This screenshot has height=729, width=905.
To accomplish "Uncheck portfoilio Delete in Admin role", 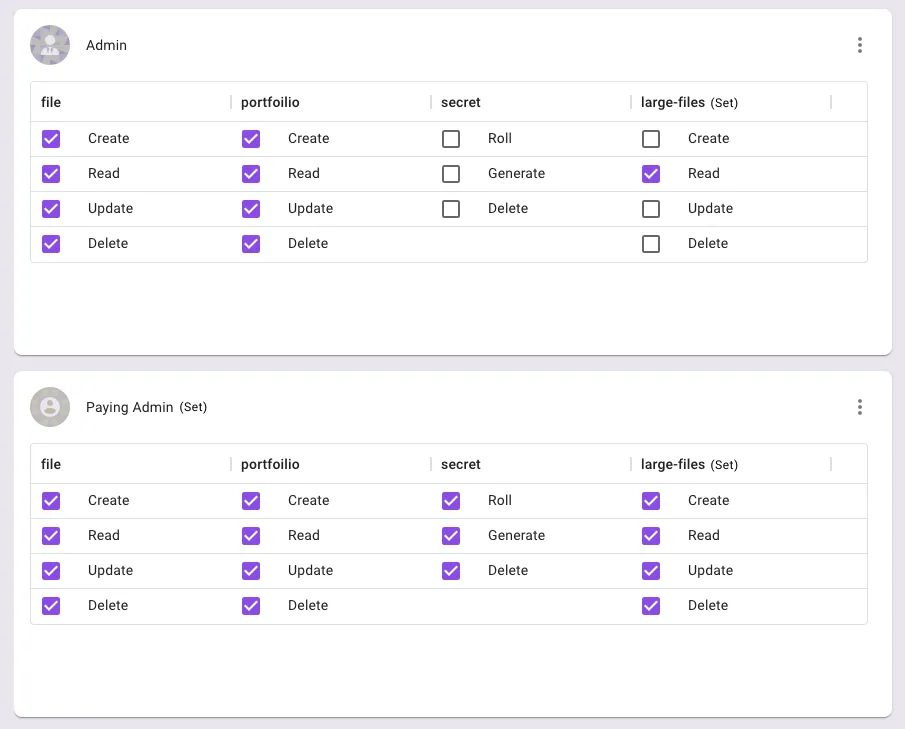I will click(251, 244).
